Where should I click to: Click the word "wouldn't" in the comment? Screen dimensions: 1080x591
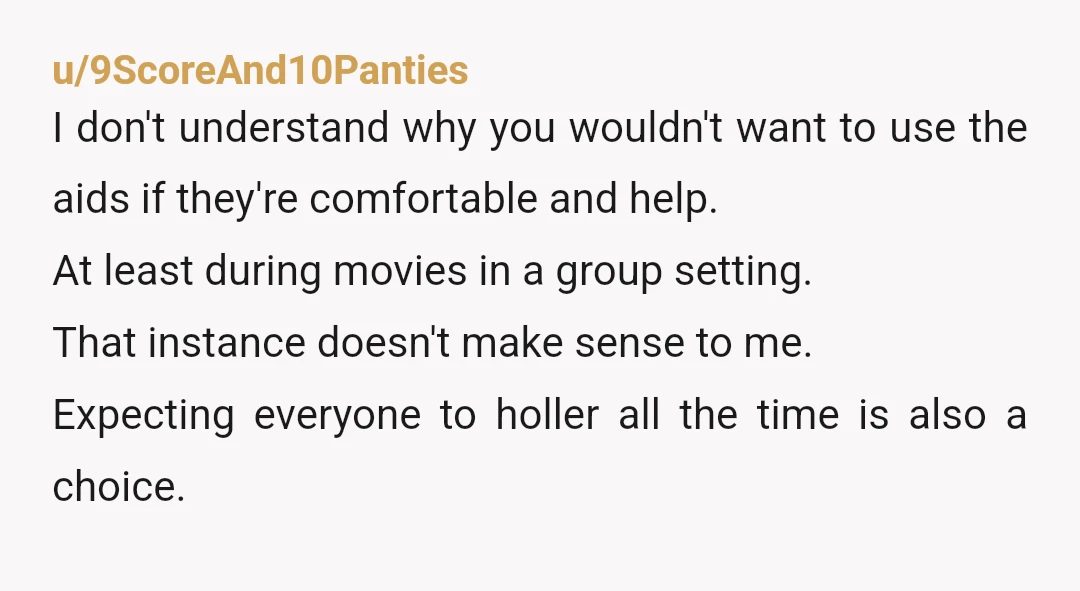[645, 128]
